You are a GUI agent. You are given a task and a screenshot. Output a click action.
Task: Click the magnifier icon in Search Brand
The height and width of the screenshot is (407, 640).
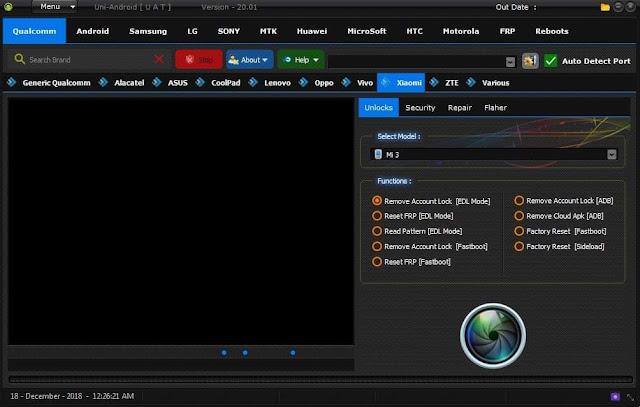(x=19, y=59)
